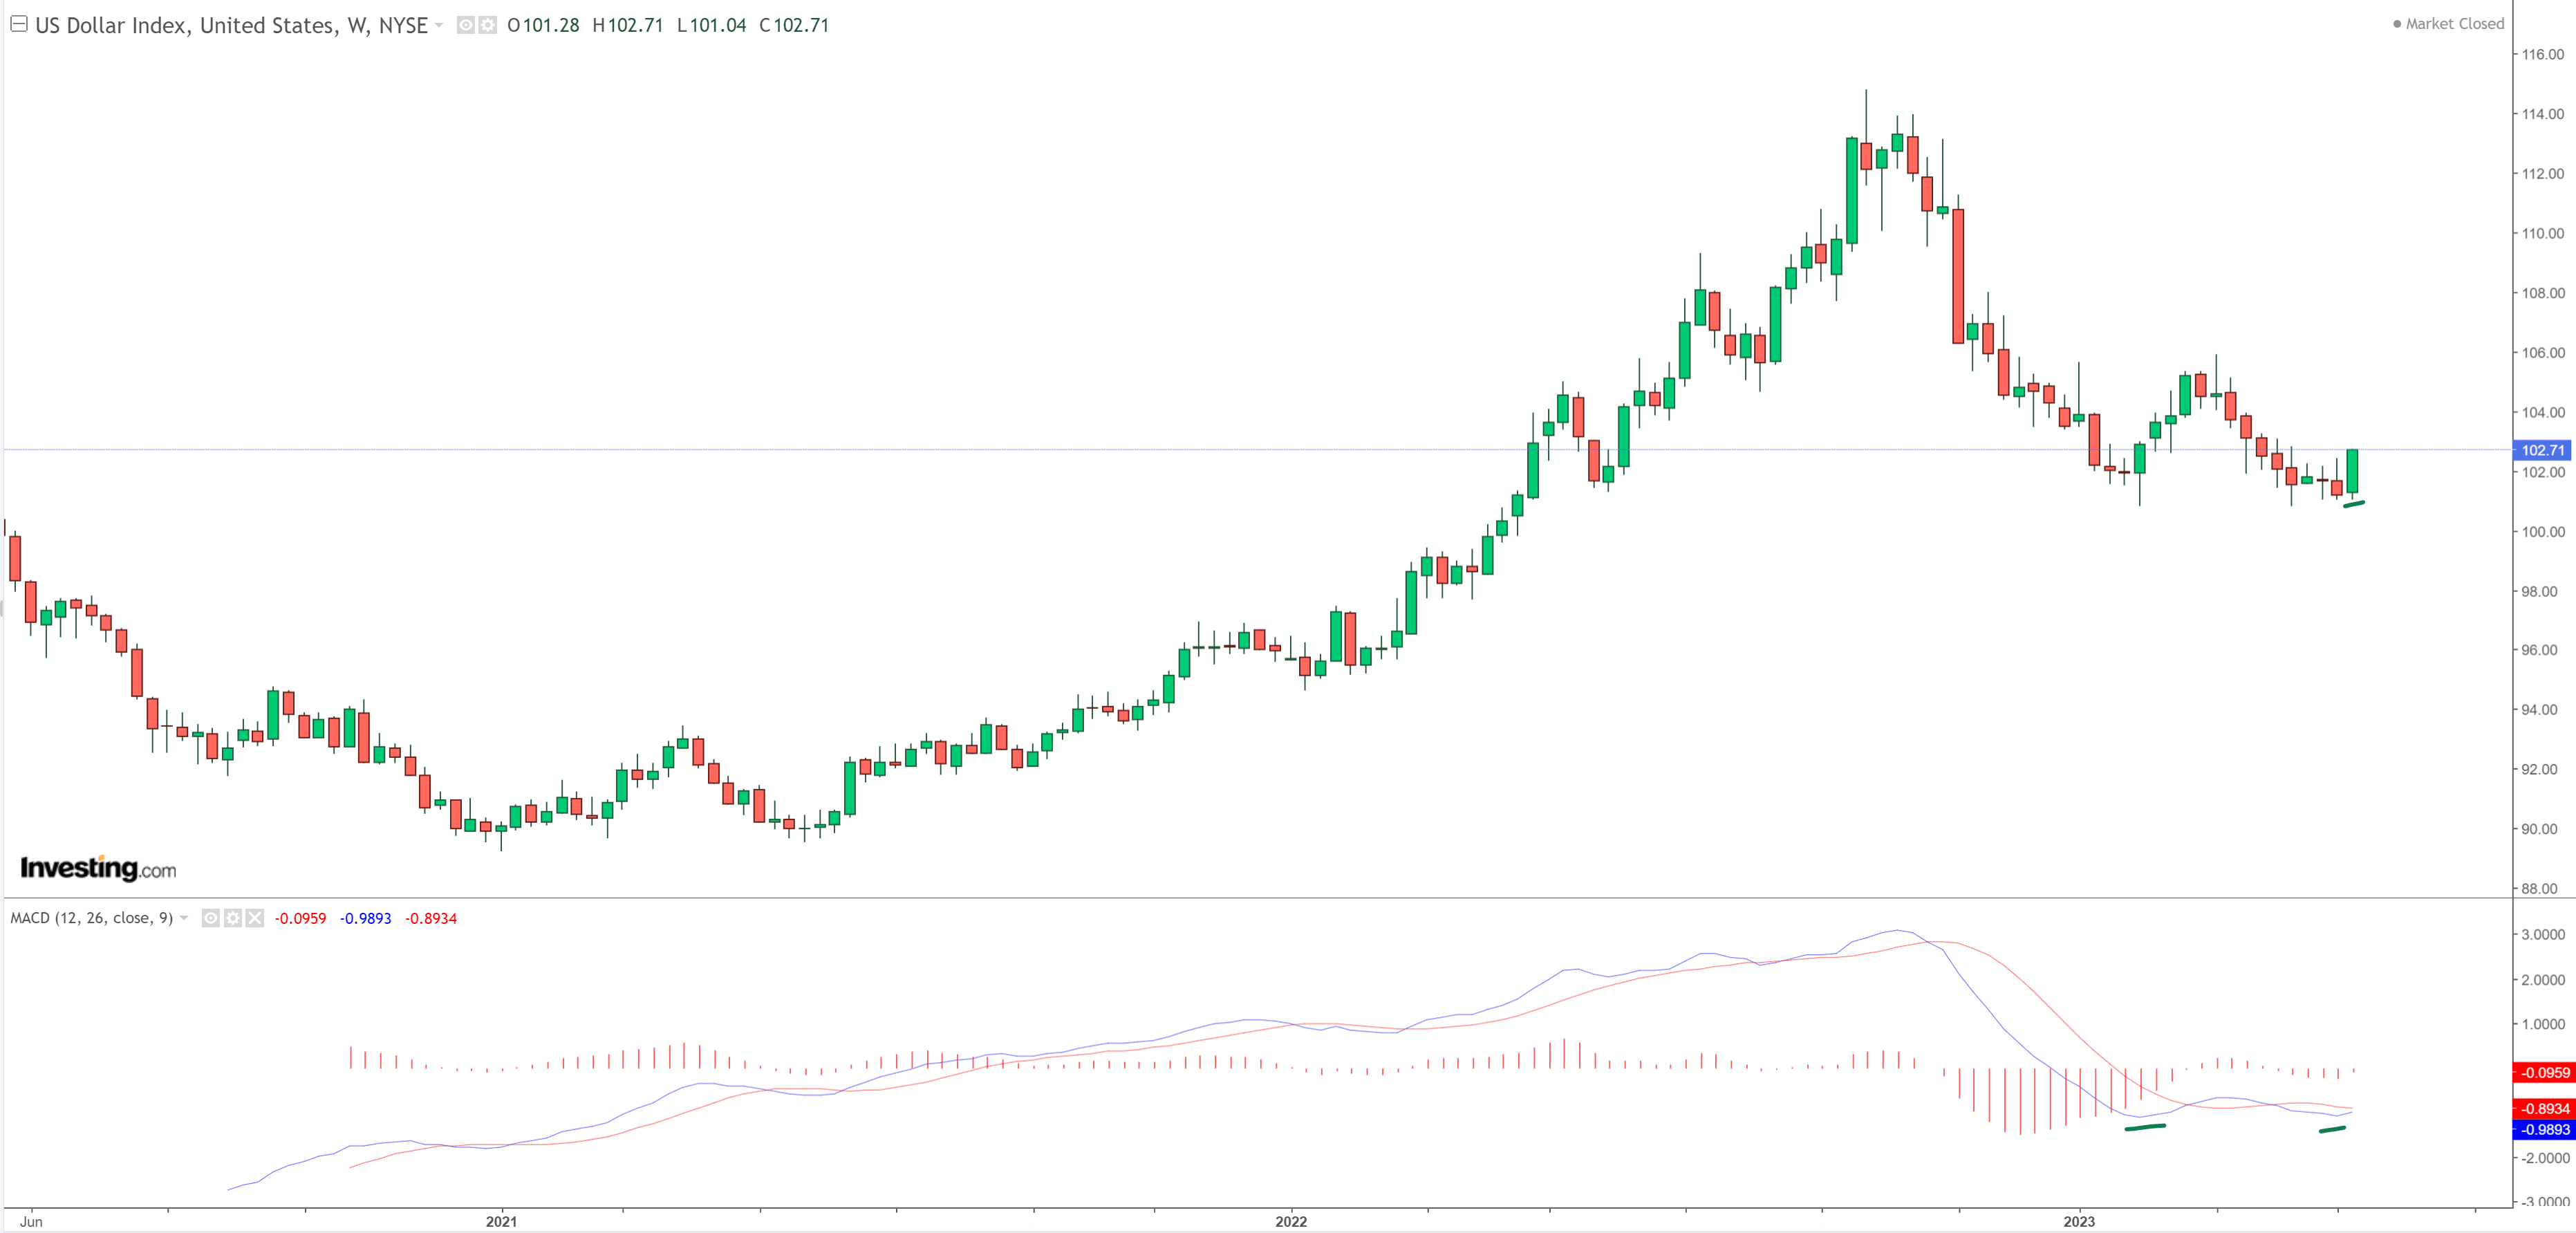Click the MACD line value label -0.9893 on axis

pyautogui.click(x=2543, y=1130)
